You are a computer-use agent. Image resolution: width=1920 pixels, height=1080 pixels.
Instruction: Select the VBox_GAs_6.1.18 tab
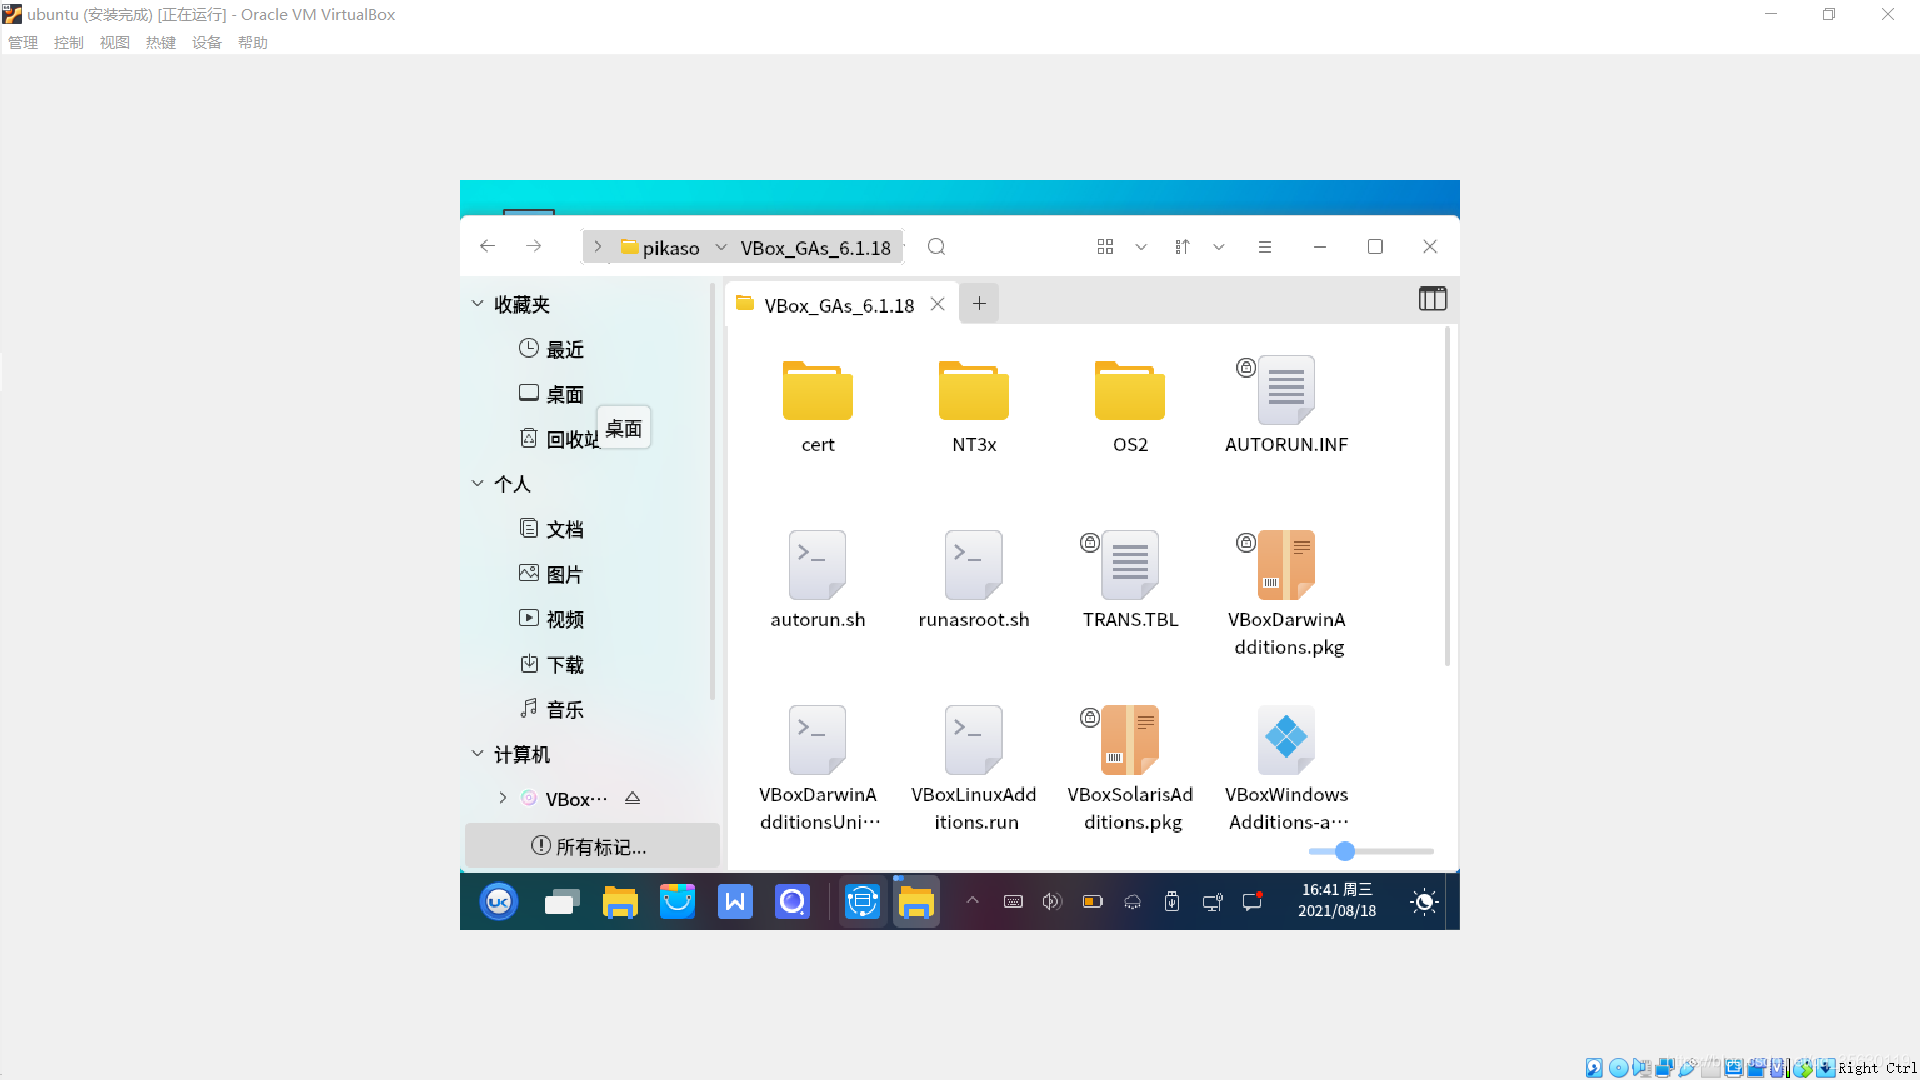[x=838, y=305]
